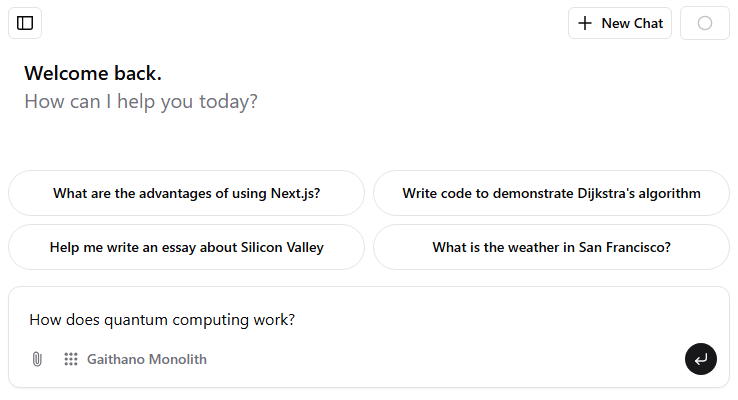The height and width of the screenshot is (400, 738).
Task: Click the circle icon in the top-right corner
Action: [705, 23]
